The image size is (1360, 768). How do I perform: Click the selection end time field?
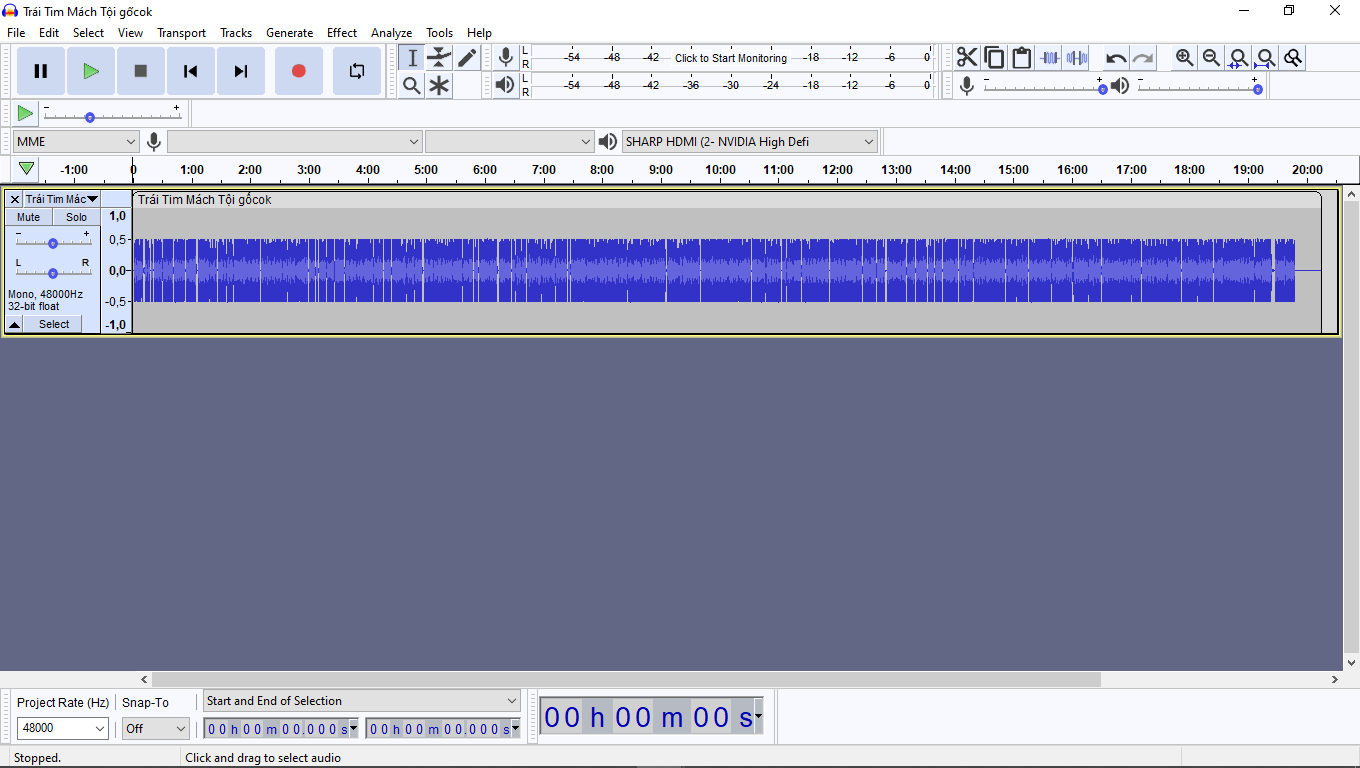442,729
